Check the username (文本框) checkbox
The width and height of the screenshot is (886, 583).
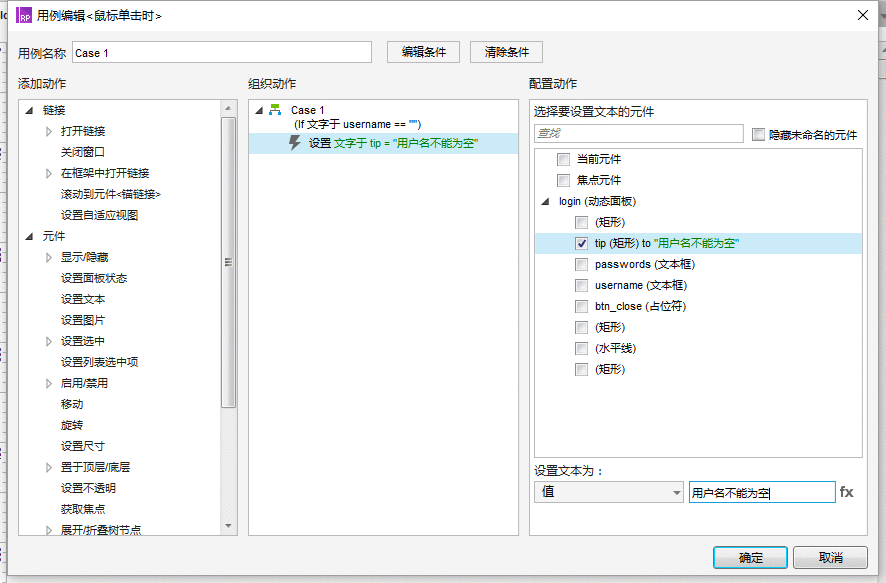(x=581, y=285)
